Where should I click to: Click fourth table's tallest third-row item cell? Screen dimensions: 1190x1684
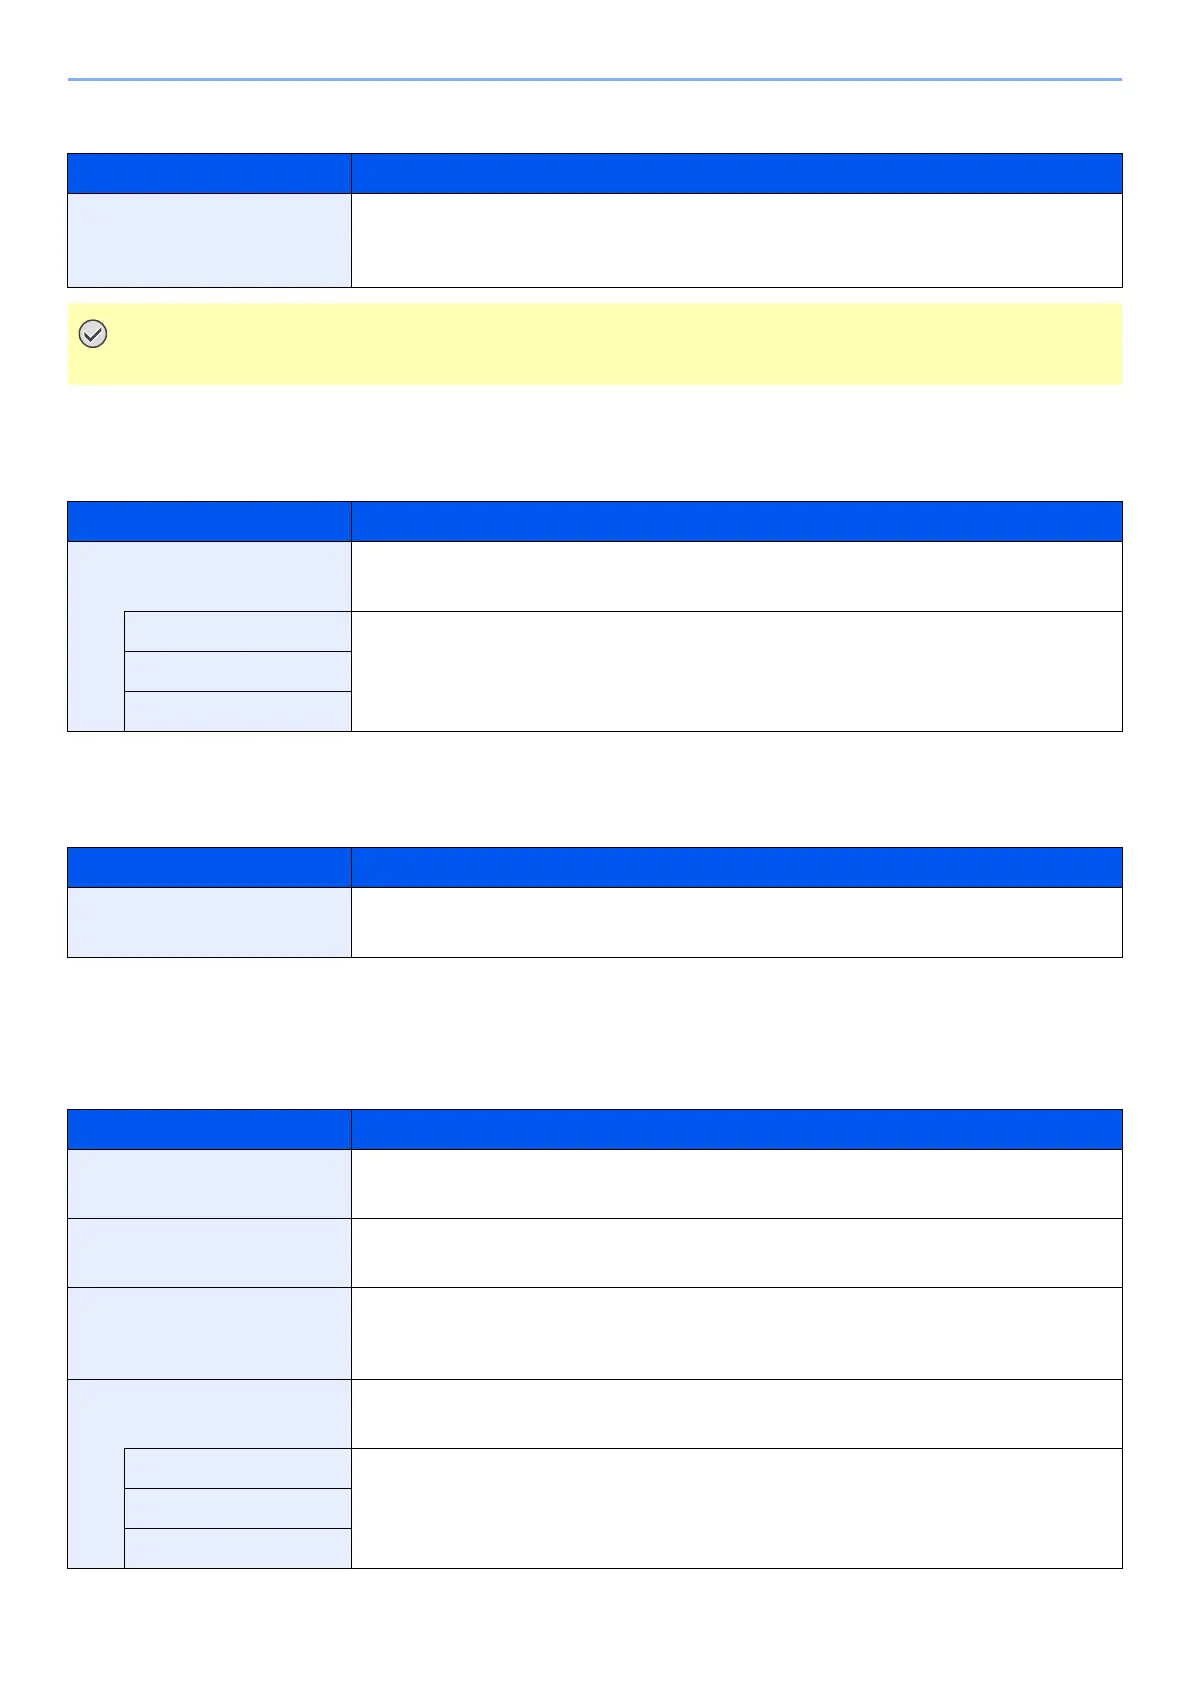click(209, 1333)
